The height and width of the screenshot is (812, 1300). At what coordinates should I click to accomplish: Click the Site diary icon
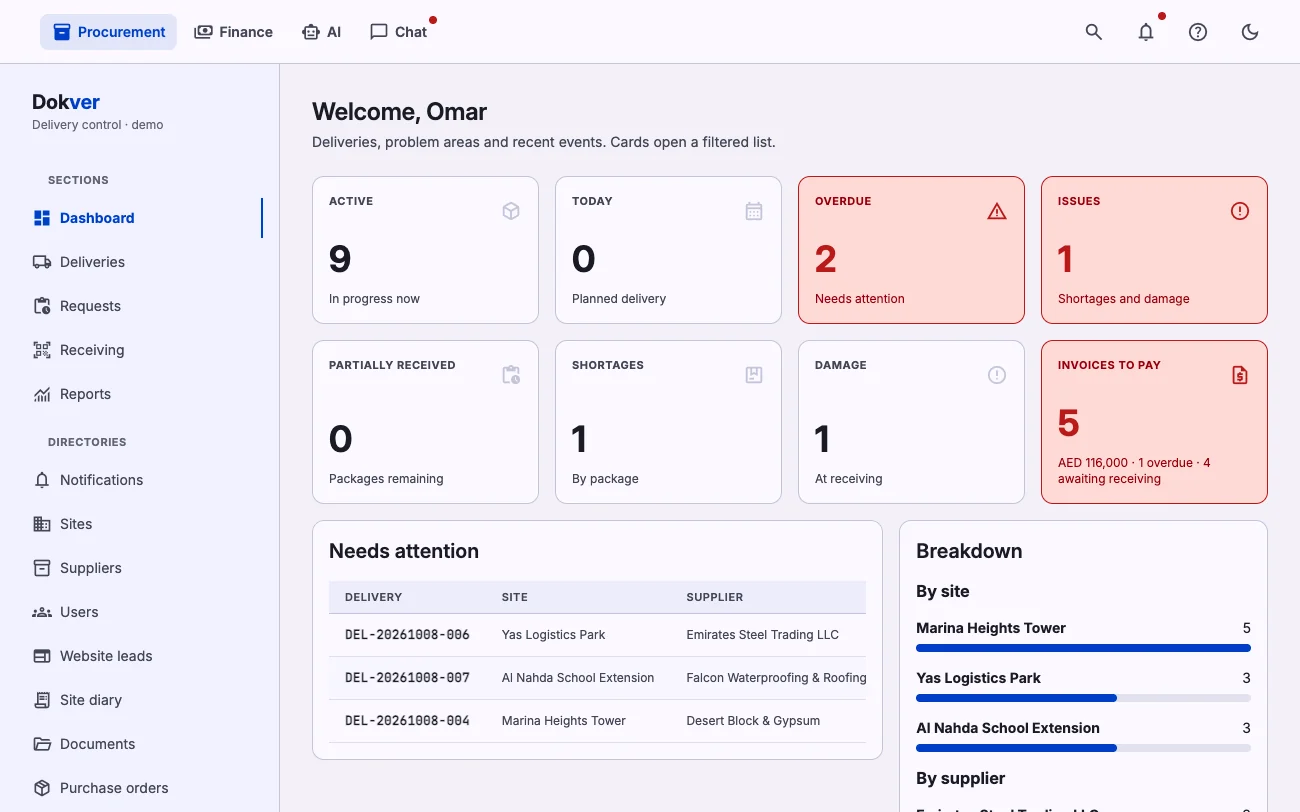click(x=42, y=700)
